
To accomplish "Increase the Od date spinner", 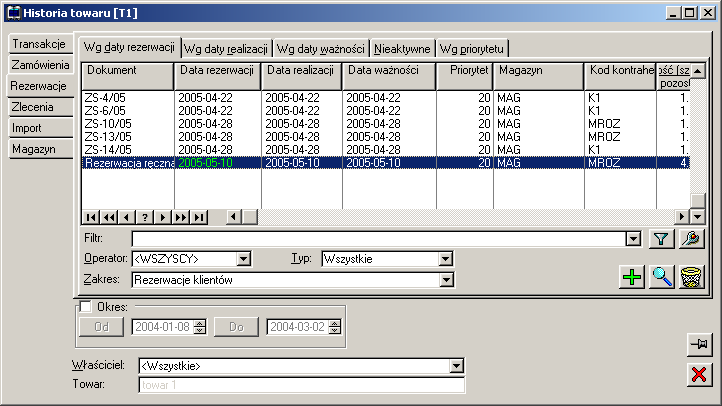I will (x=199, y=323).
